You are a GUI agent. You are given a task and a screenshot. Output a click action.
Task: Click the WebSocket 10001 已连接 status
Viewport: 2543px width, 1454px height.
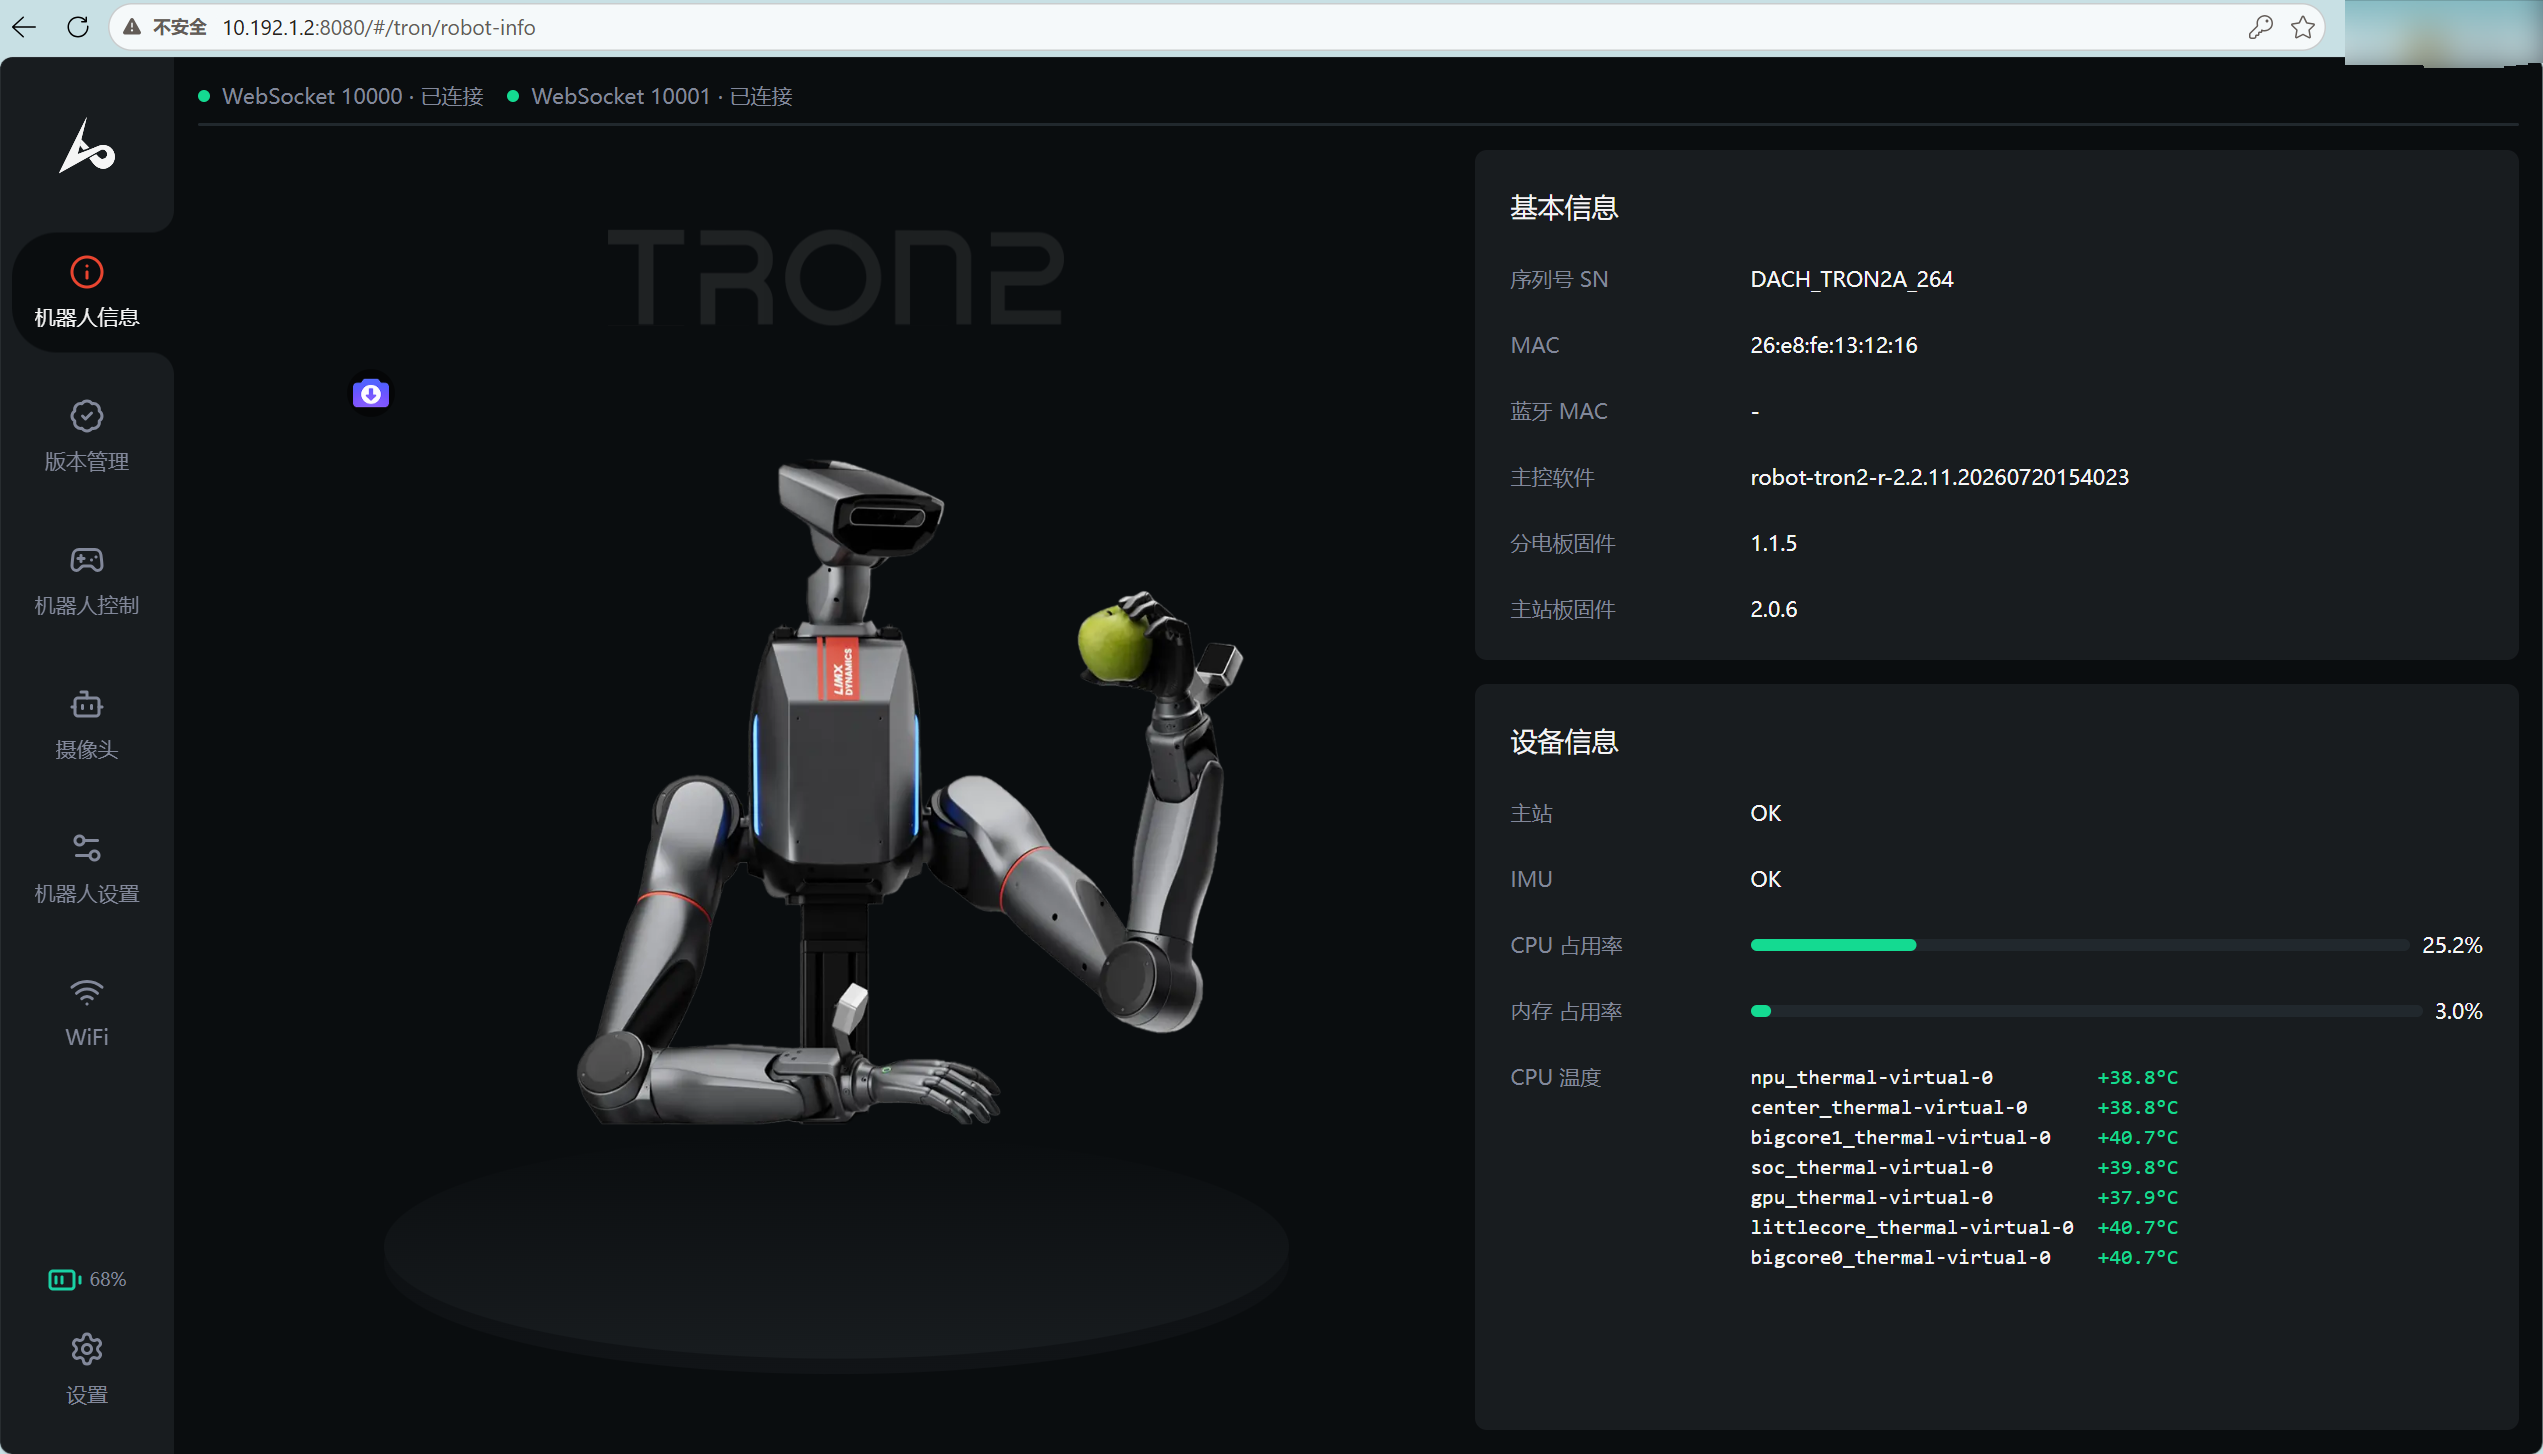click(650, 96)
